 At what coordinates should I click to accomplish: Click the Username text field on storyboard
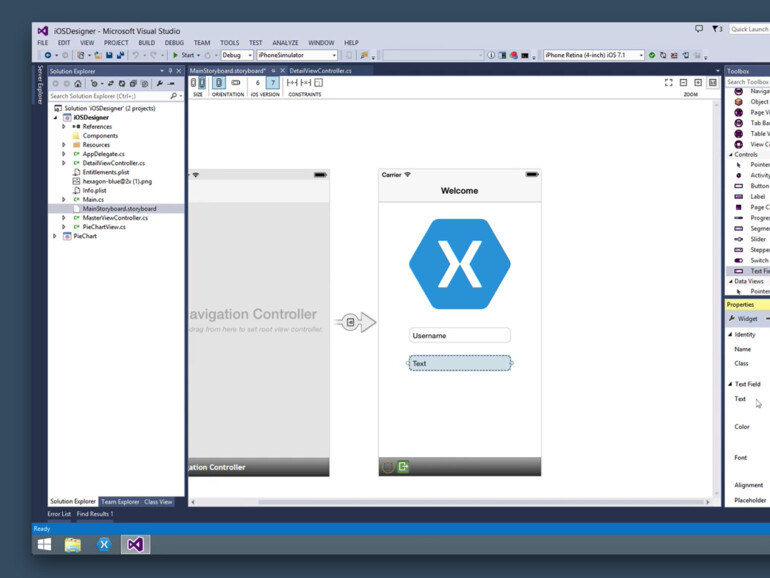(459, 335)
